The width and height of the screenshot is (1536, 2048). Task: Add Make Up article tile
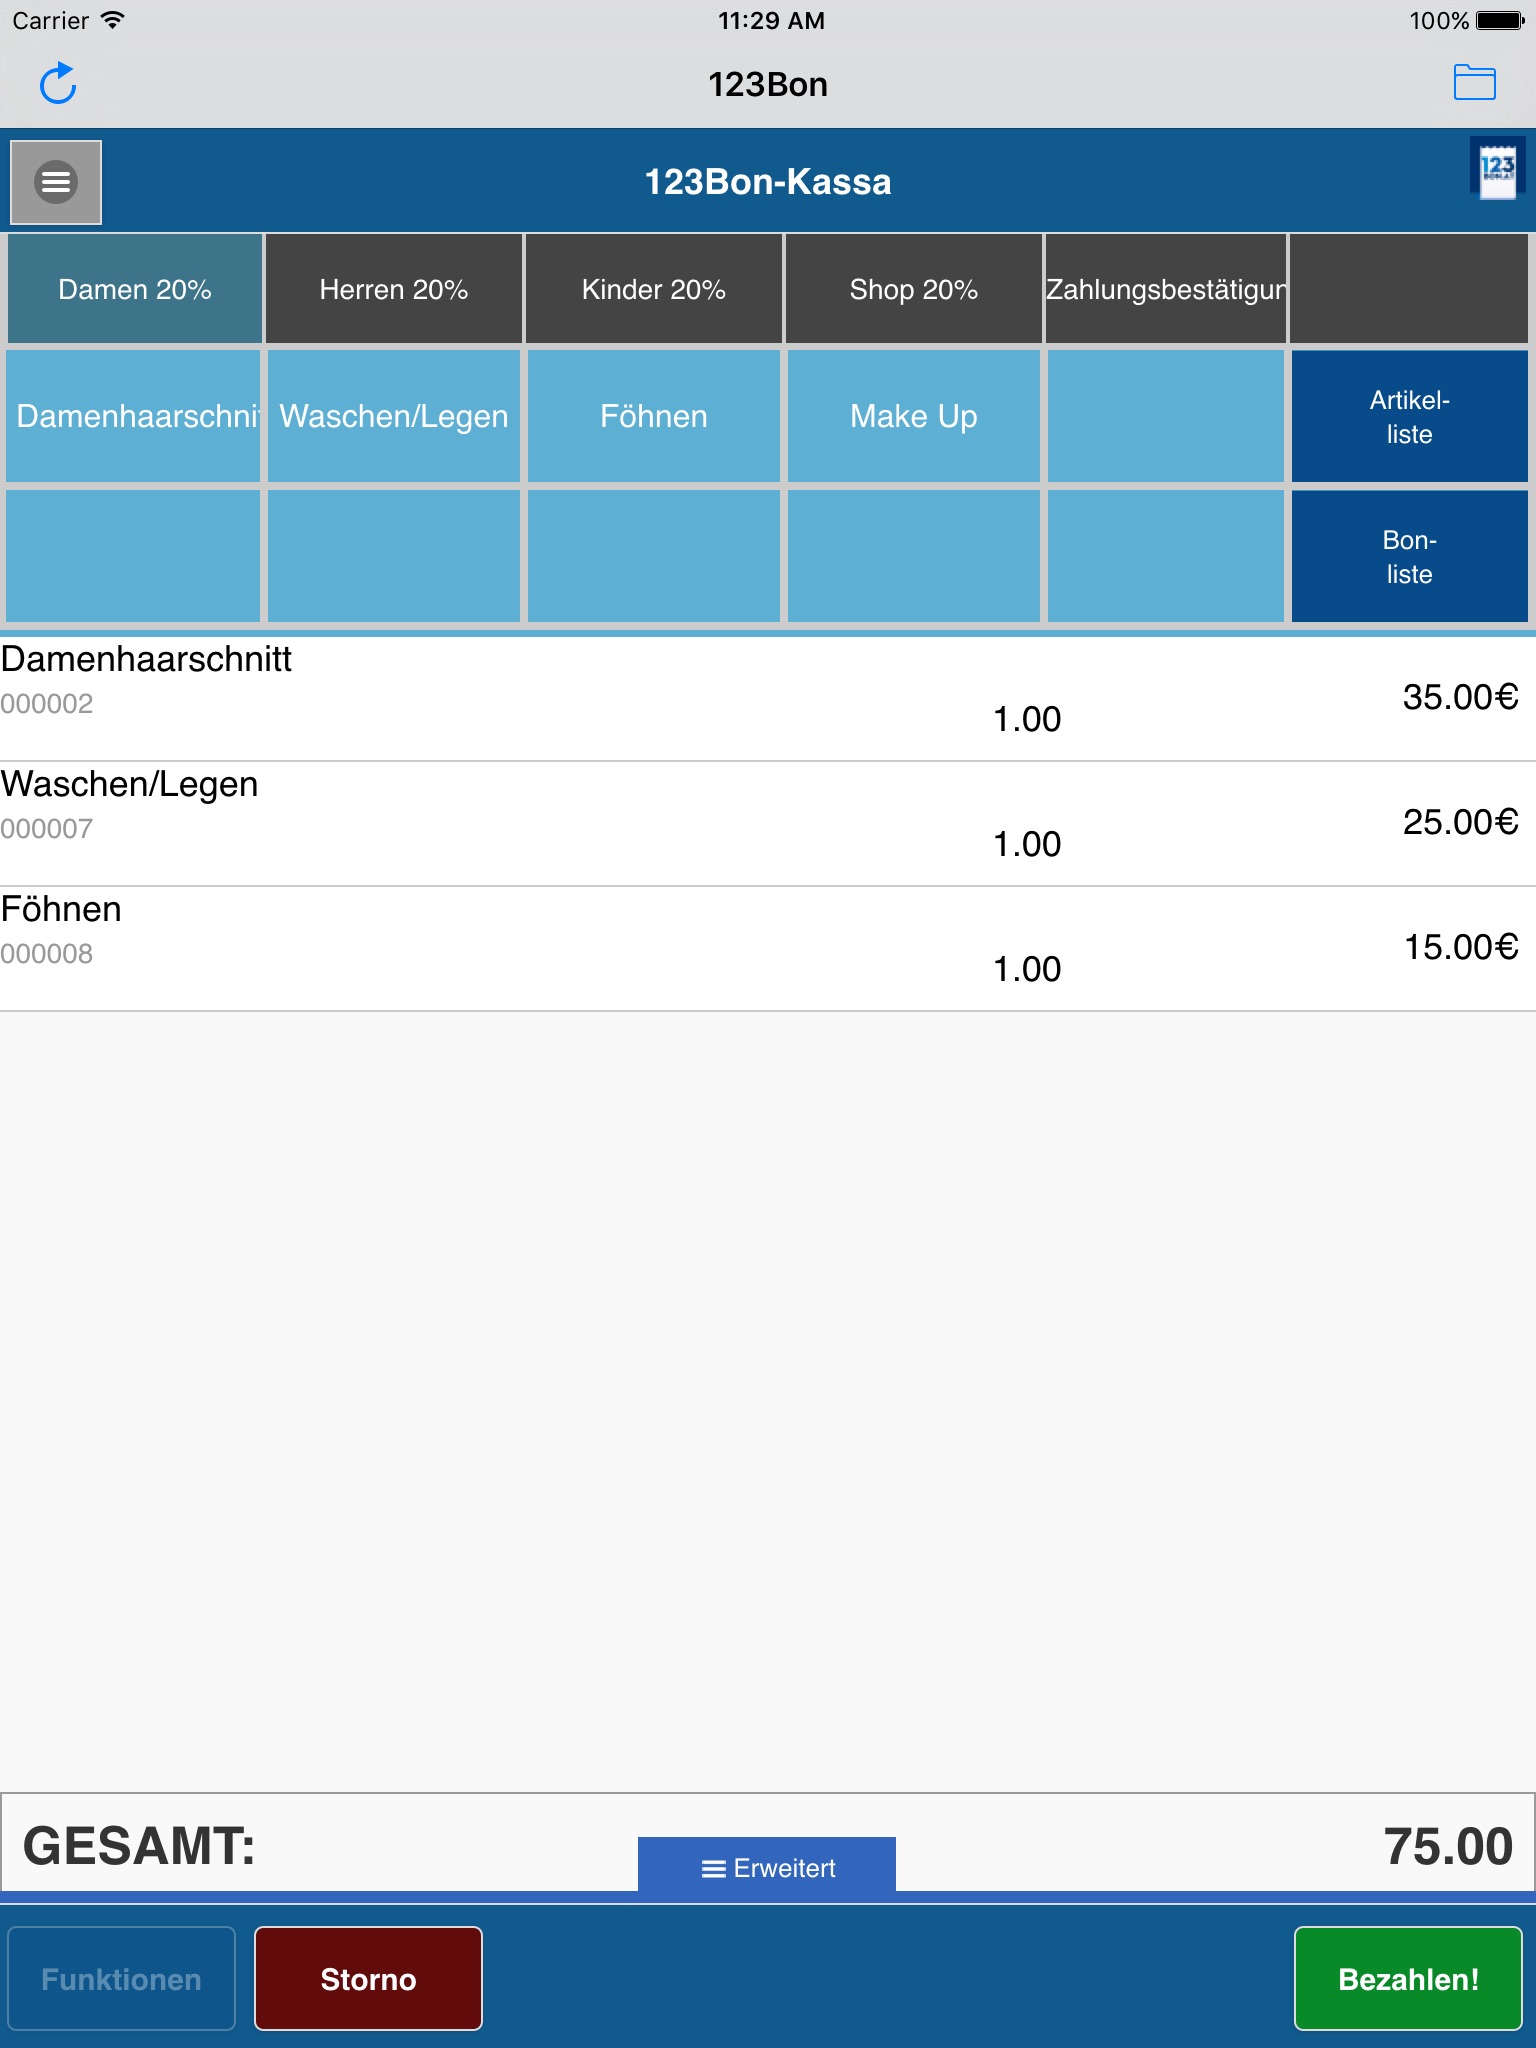[x=913, y=416]
